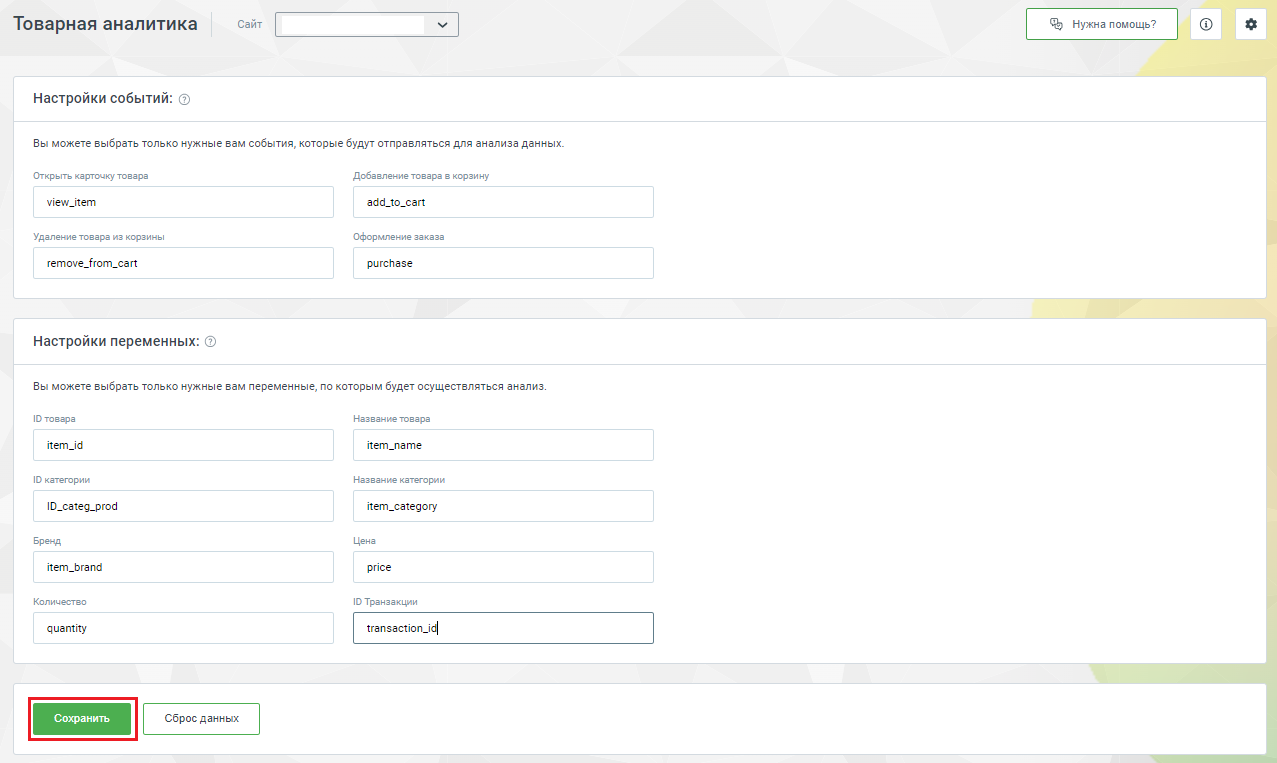Select the purchase input field

503,263
